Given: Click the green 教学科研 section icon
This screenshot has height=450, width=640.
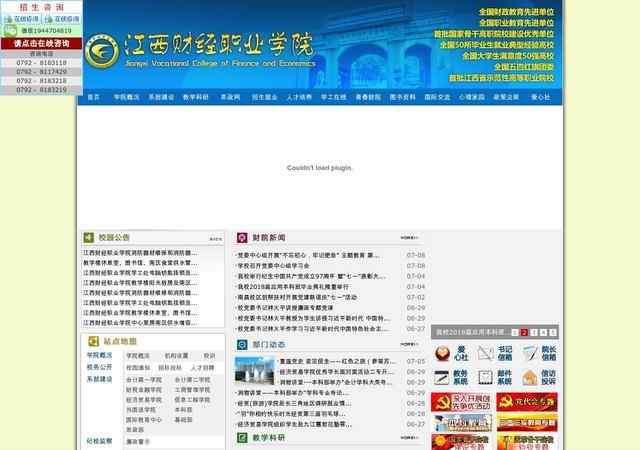Looking at the screenshot, I should pyautogui.click(x=242, y=438).
